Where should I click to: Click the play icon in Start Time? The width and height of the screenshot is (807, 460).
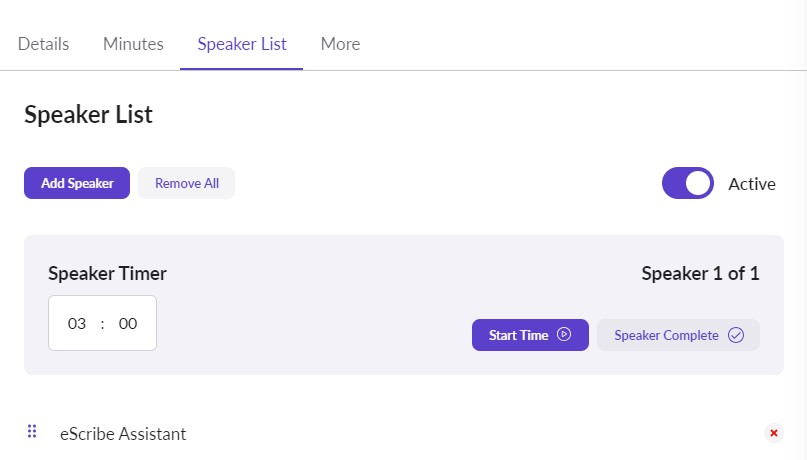pos(564,335)
